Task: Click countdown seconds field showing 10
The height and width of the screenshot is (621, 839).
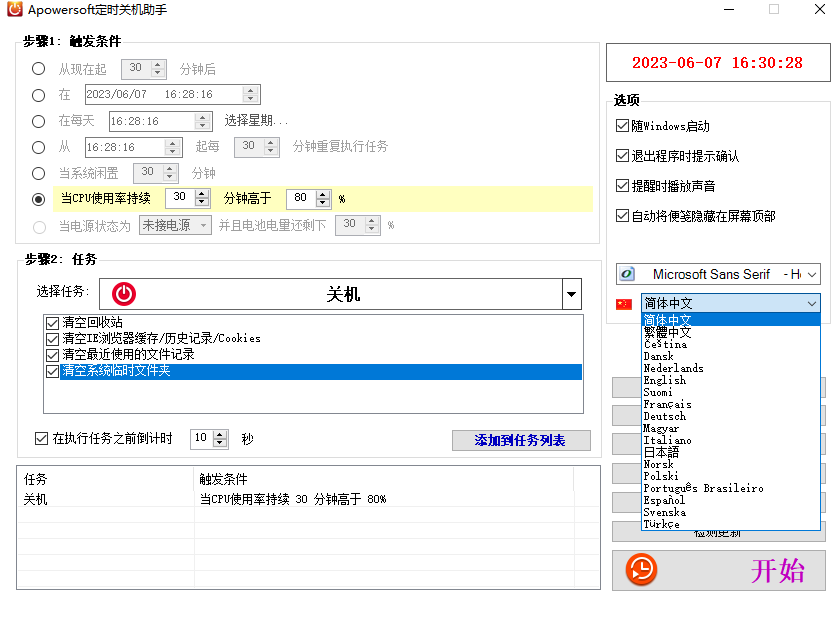Action: tap(202, 439)
